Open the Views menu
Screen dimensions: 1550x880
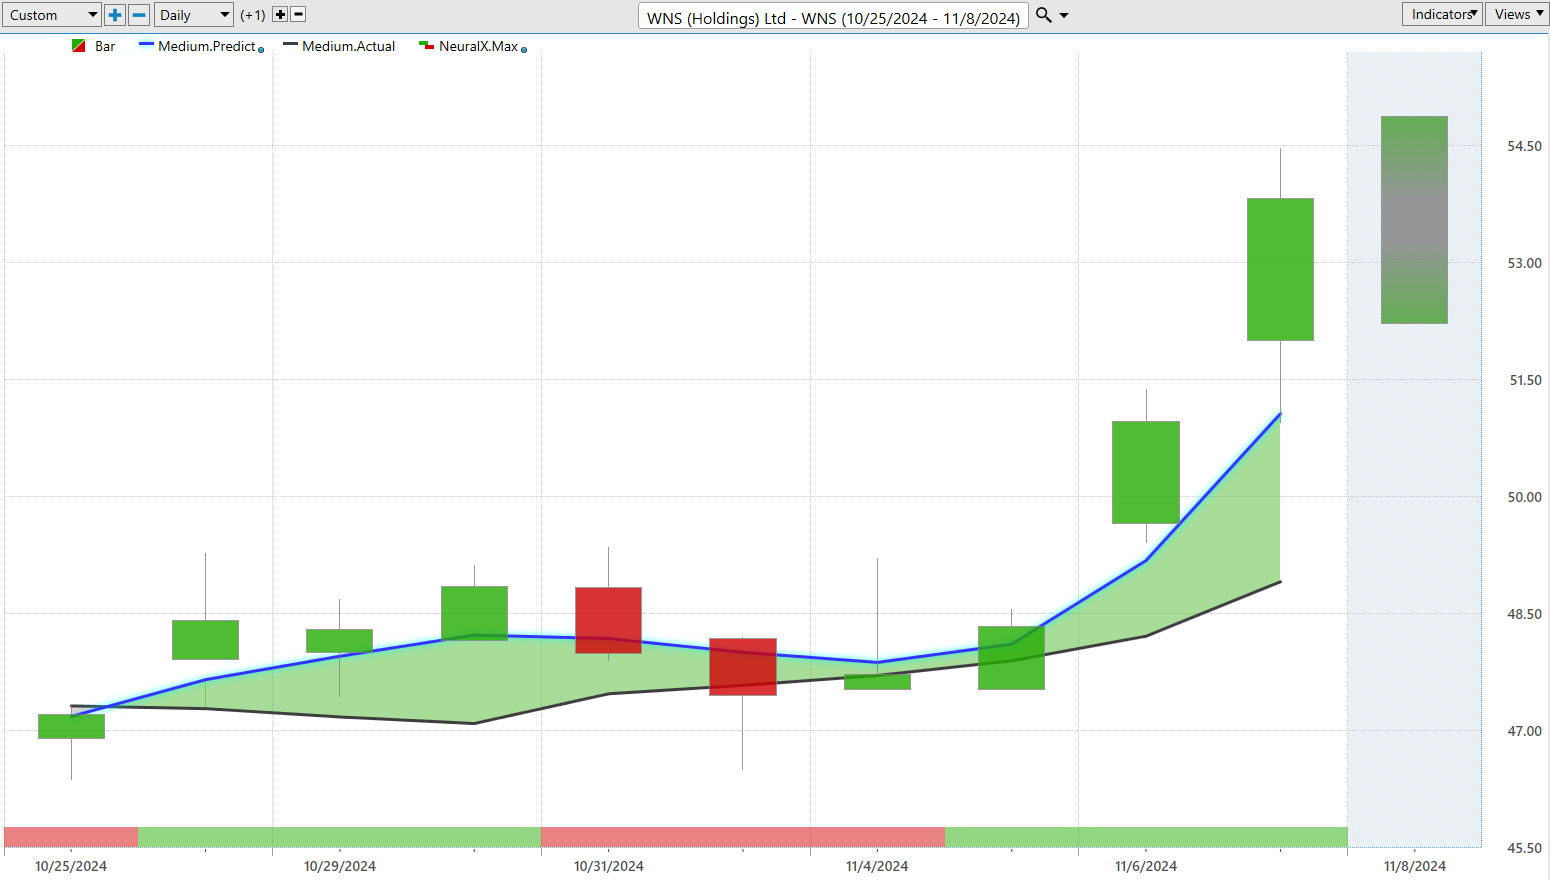(1517, 14)
